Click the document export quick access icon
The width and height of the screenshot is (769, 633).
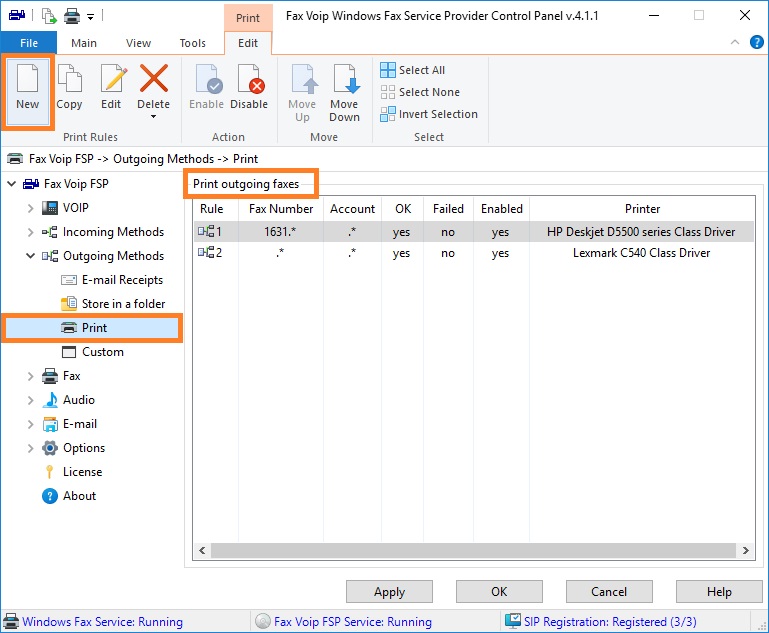click(49, 16)
